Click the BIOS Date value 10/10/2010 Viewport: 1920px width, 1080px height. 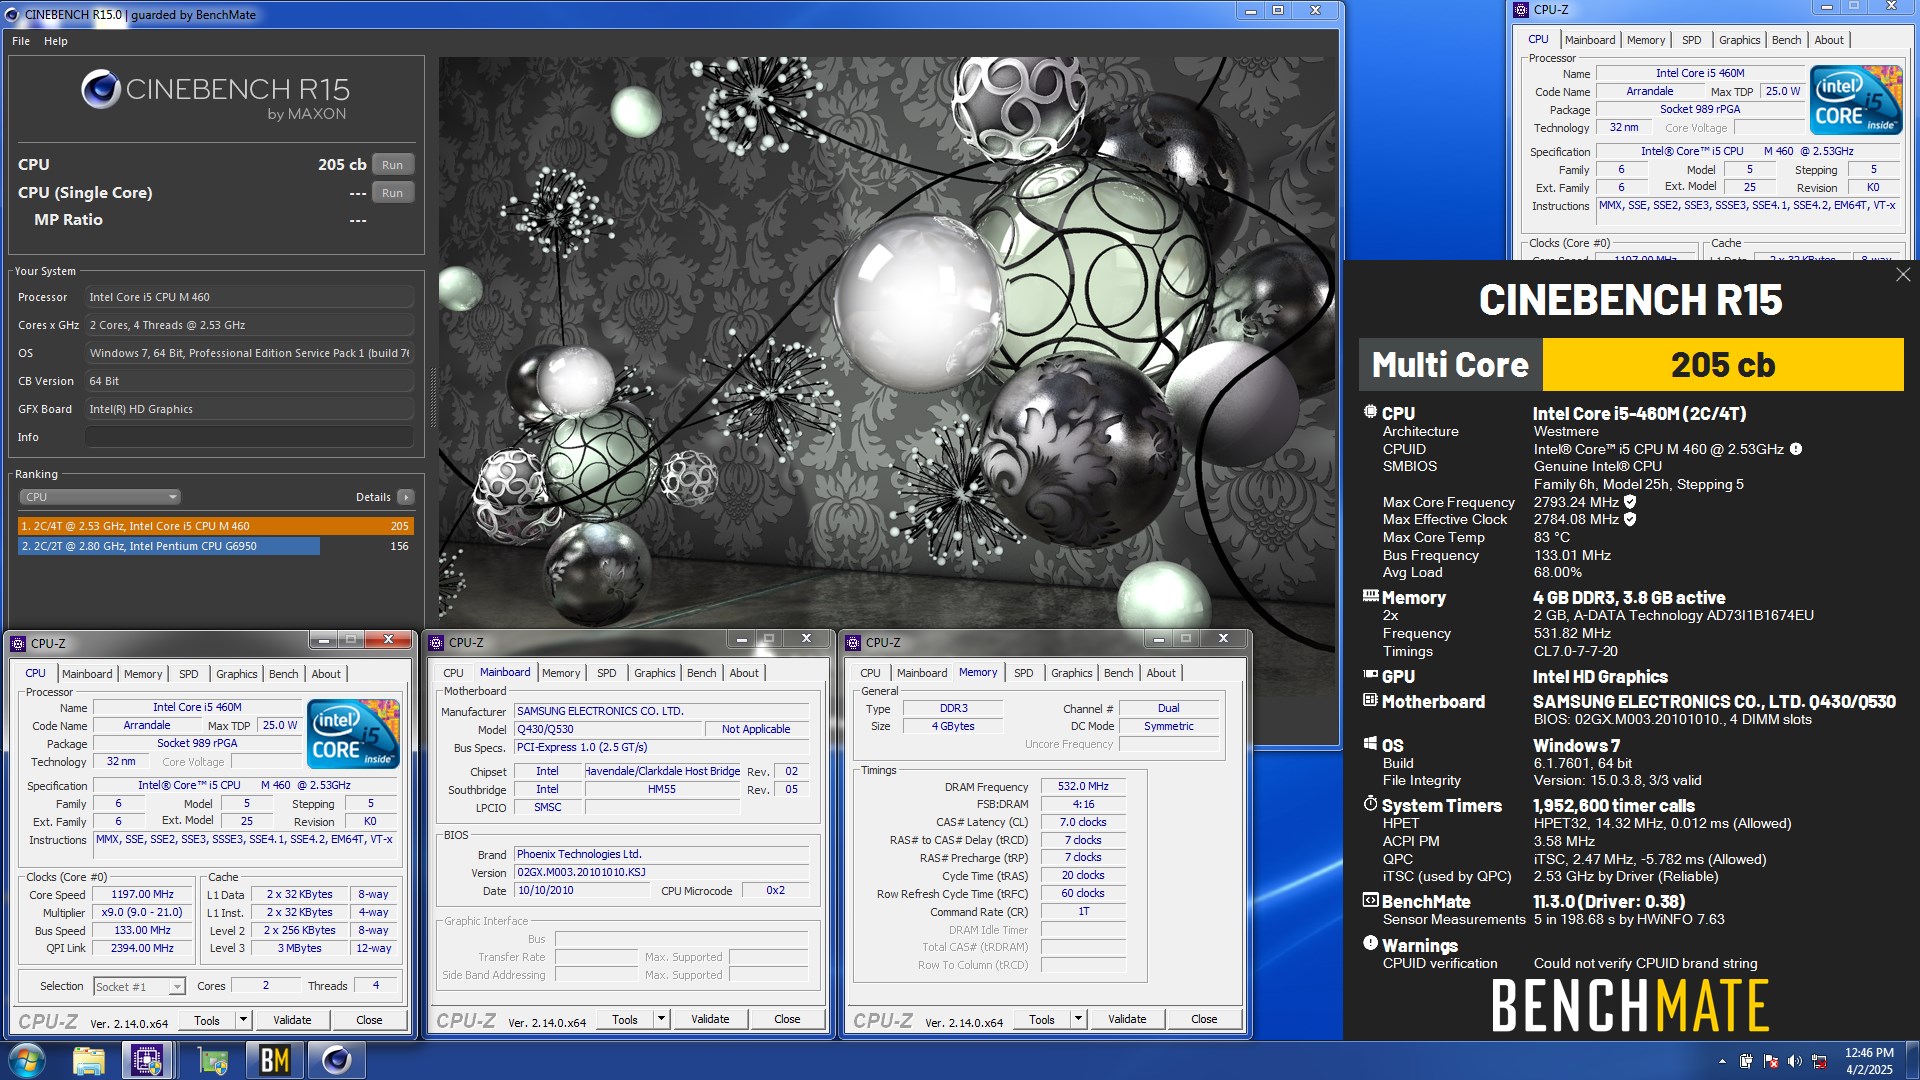pos(583,890)
